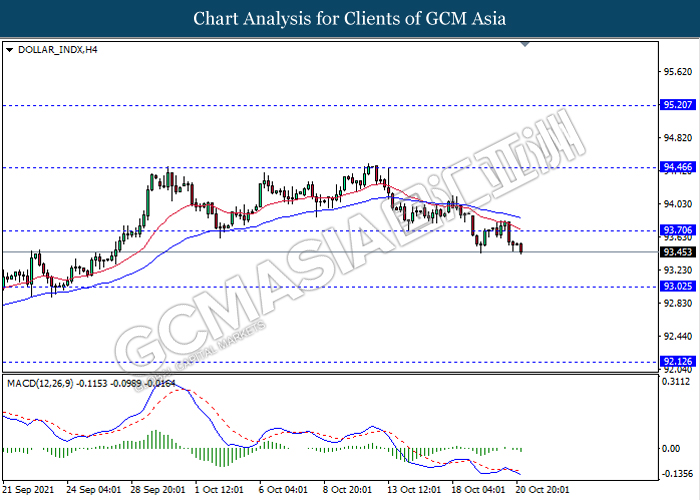The height and width of the screenshot is (500, 700).
Task: Click the 92.830 price axis value
Action: coord(677,303)
